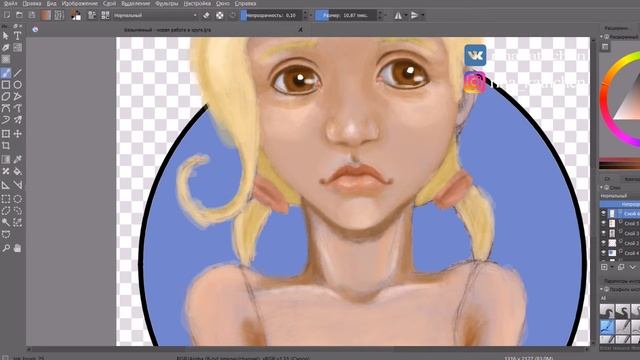640x360 pixels.
Task: Toggle eraser mode in the toolbar
Action: (207, 15)
